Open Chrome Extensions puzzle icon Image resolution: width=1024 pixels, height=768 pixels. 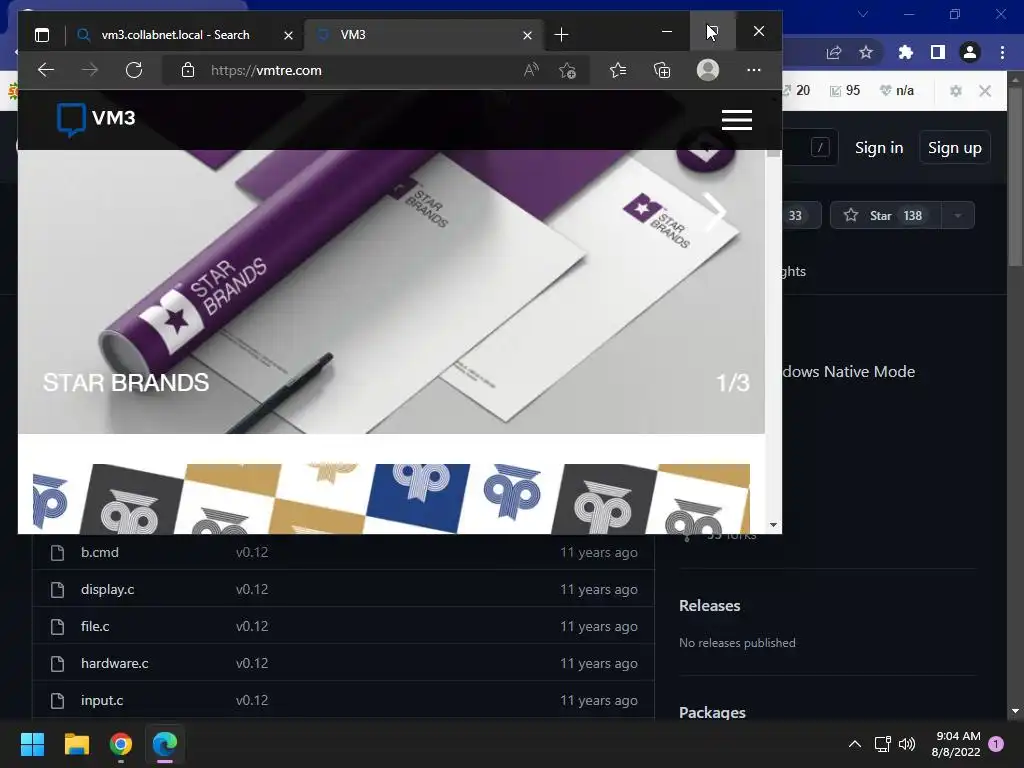point(905,52)
